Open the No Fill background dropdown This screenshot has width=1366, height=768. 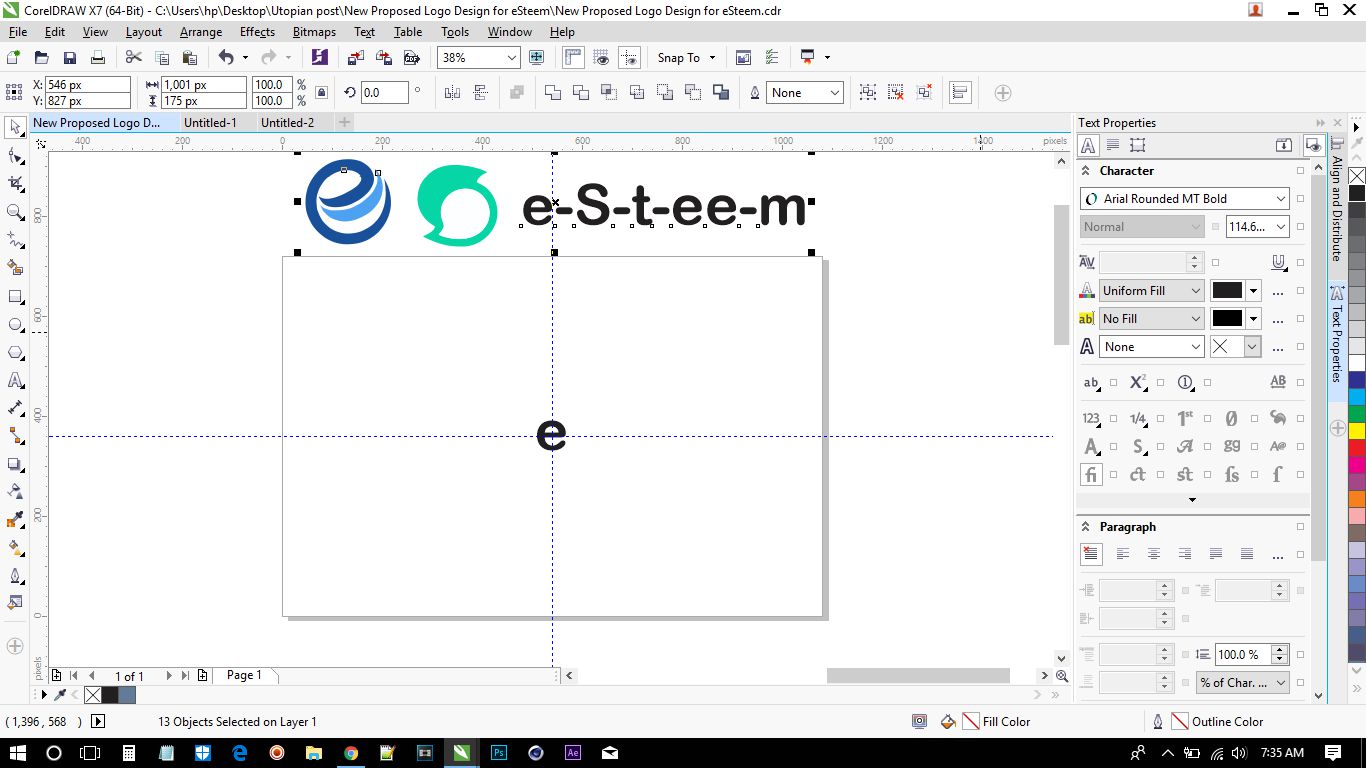pyautogui.click(x=1151, y=319)
